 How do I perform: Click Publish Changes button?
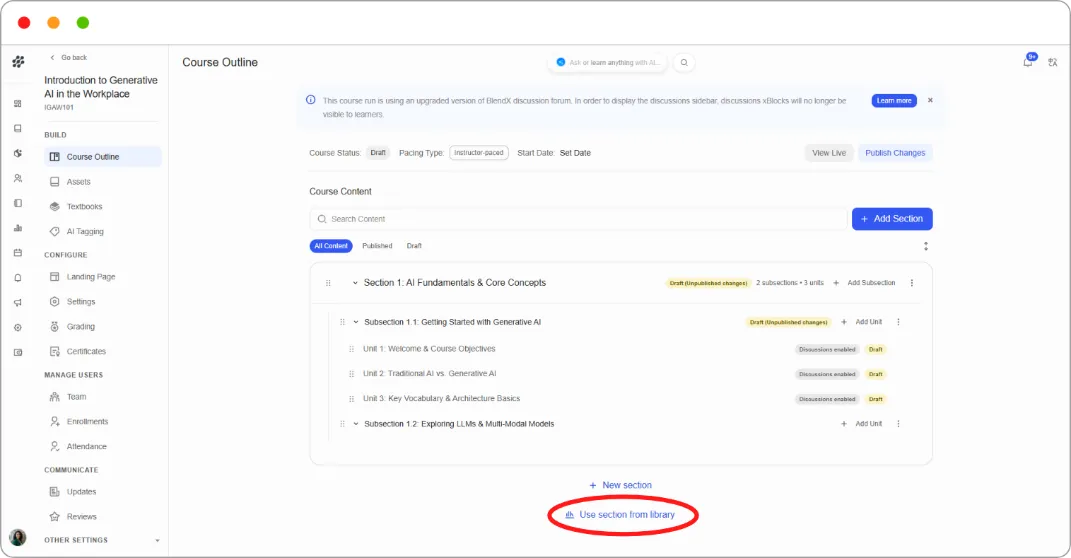pyautogui.click(x=895, y=153)
